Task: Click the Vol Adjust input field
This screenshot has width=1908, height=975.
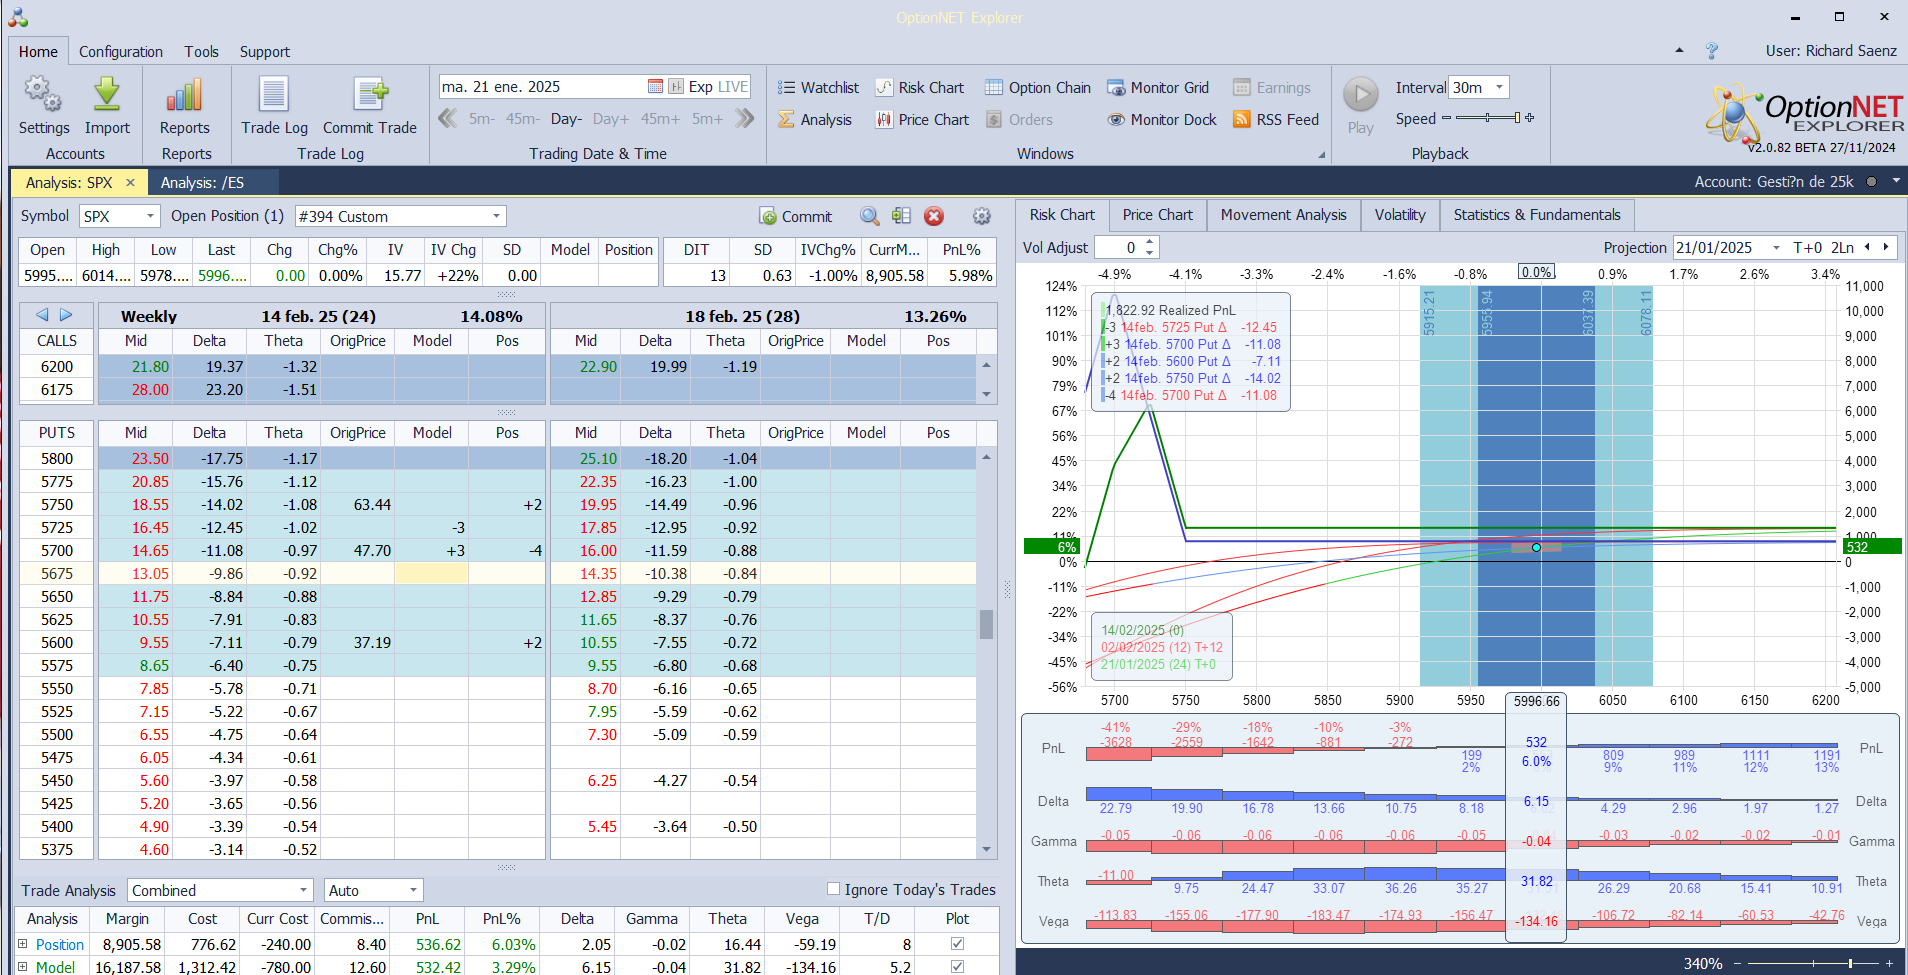Action: coord(1119,248)
